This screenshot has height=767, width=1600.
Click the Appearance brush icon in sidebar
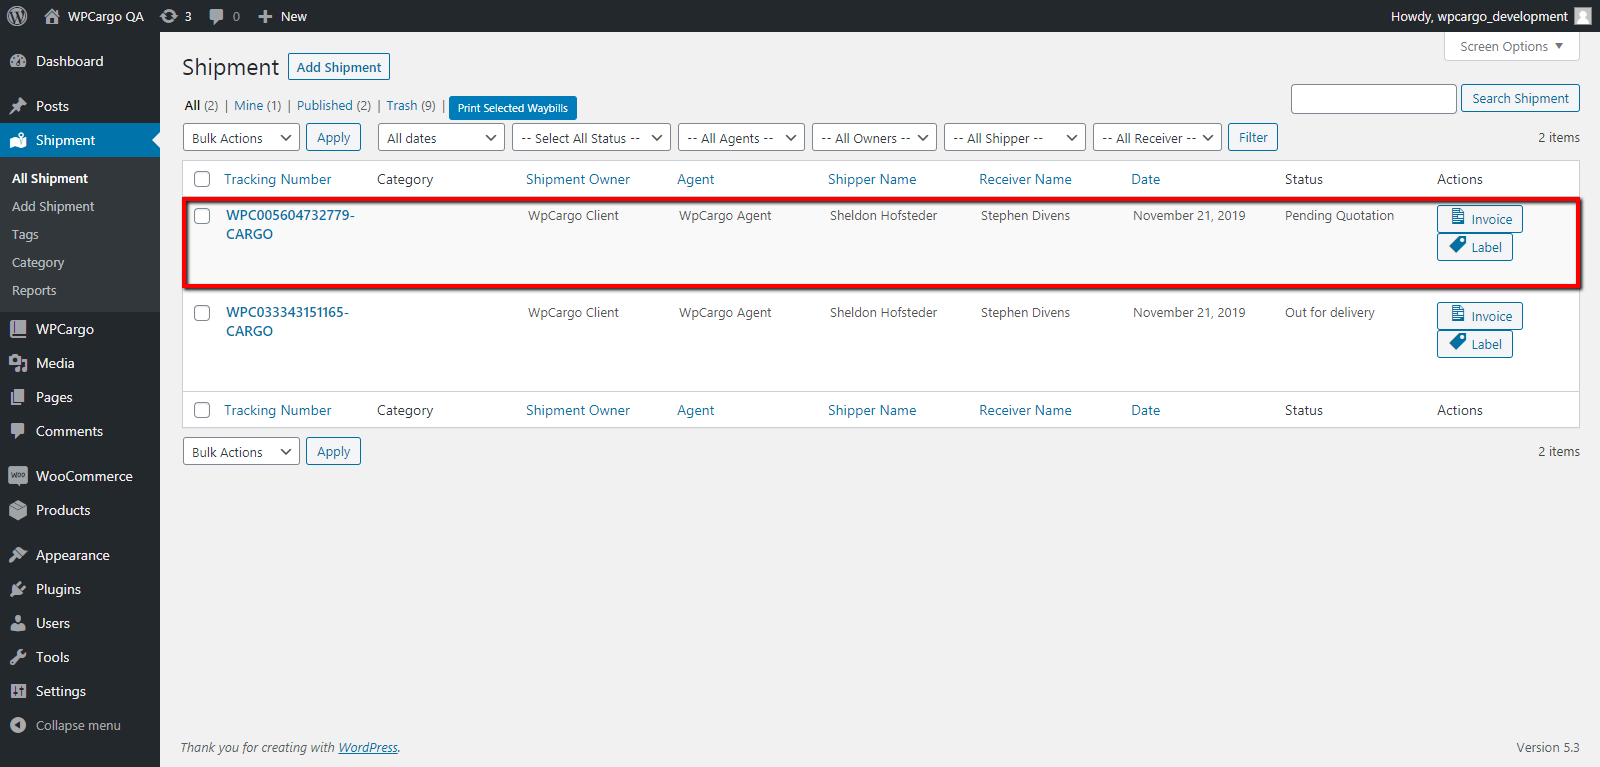18,555
